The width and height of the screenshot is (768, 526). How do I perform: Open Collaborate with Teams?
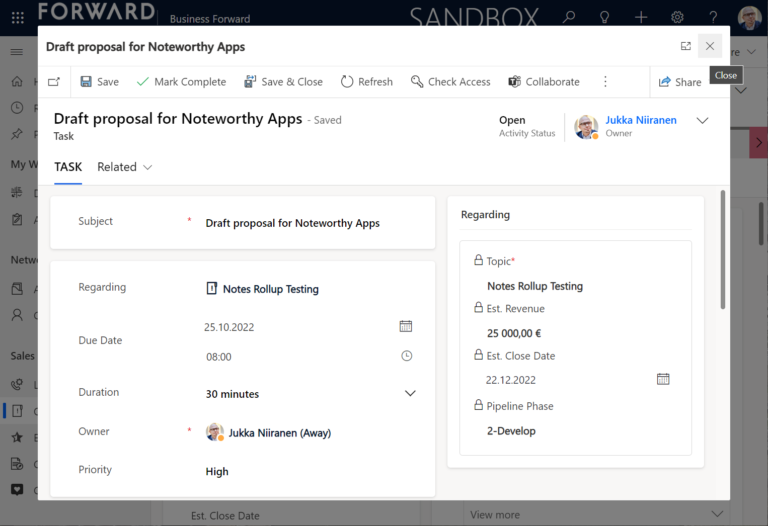[x=543, y=82]
